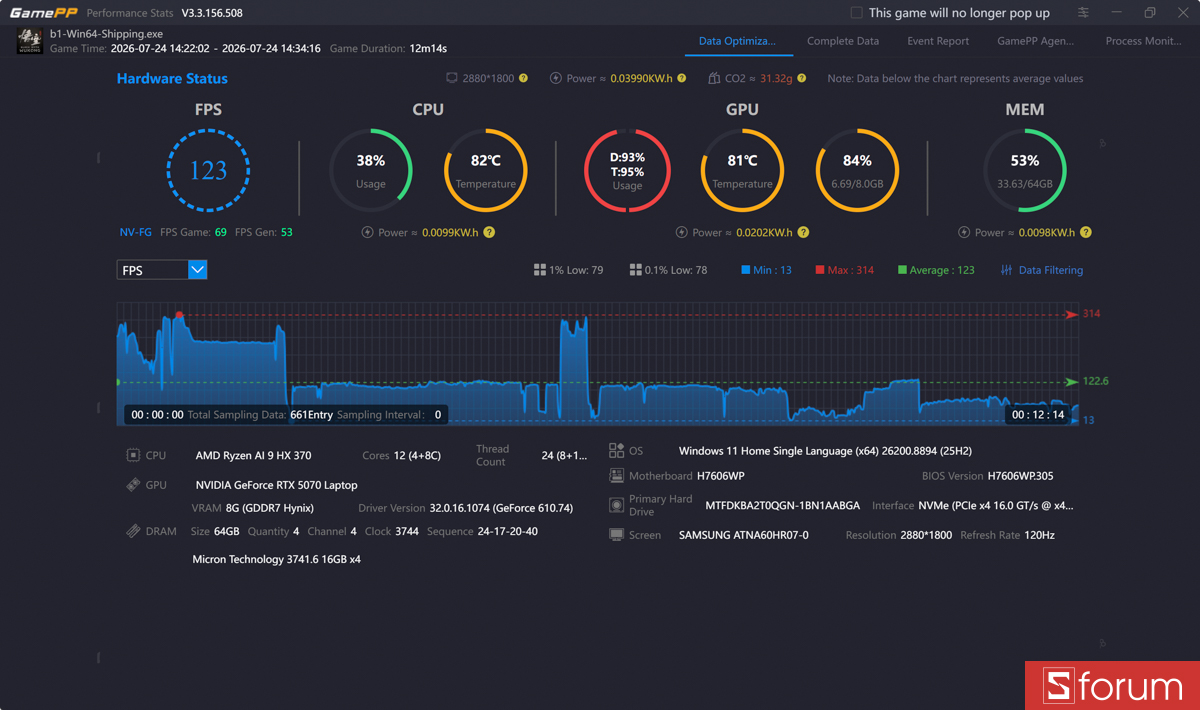The height and width of the screenshot is (710, 1200).
Task: Click the game thumbnail next to b1-Win64-Shipping.exe
Action: tap(30, 41)
